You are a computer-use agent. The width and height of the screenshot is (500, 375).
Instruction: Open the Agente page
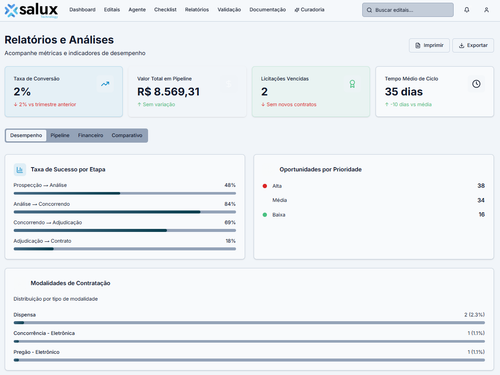tap(137, 10)
